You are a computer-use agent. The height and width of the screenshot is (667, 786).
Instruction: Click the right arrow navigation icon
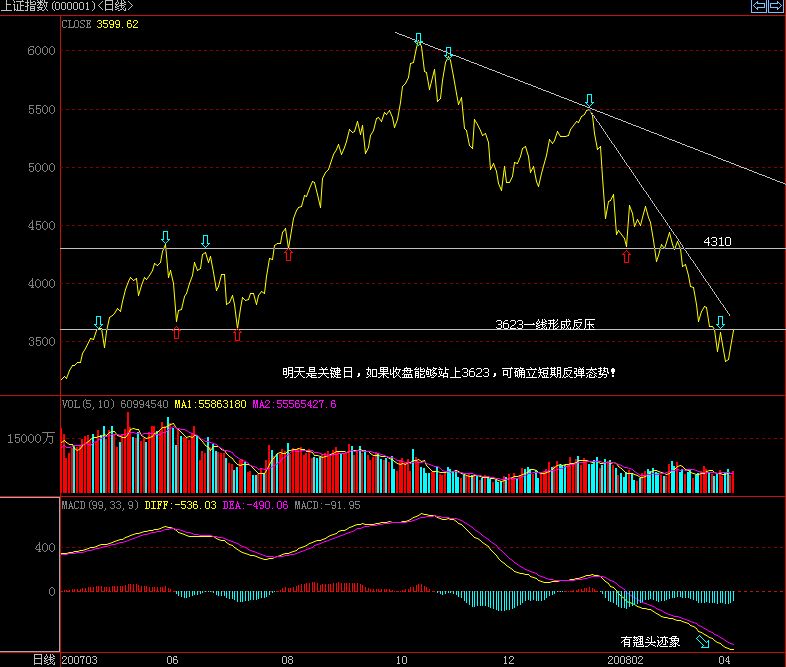click(775, 6)
